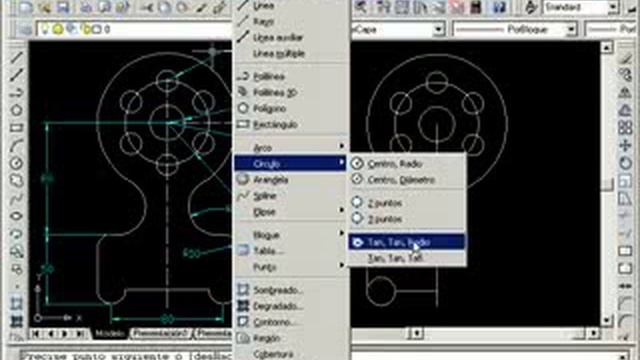Screen dimensions: 640x360
Task: Toggle layer 0 lock icon
Action: pyautogui.click(x=86, y=29)
